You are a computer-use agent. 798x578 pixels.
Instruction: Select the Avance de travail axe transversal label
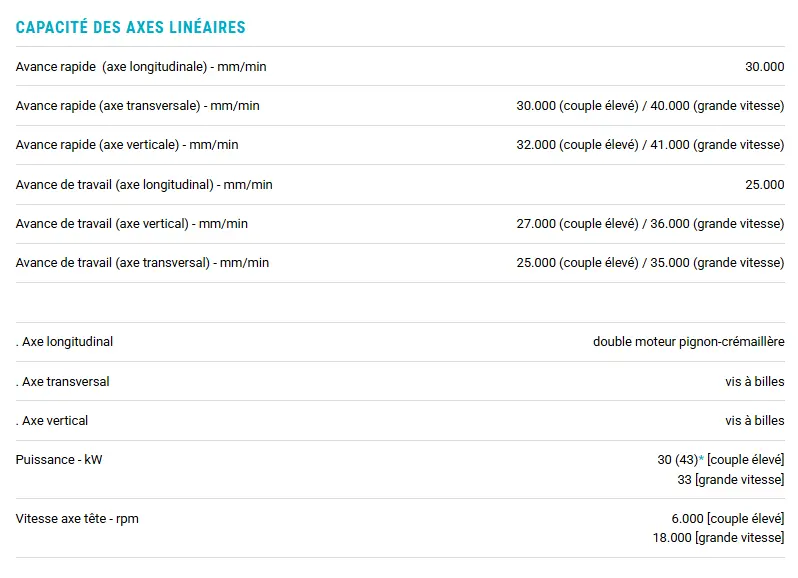[142, 263]
